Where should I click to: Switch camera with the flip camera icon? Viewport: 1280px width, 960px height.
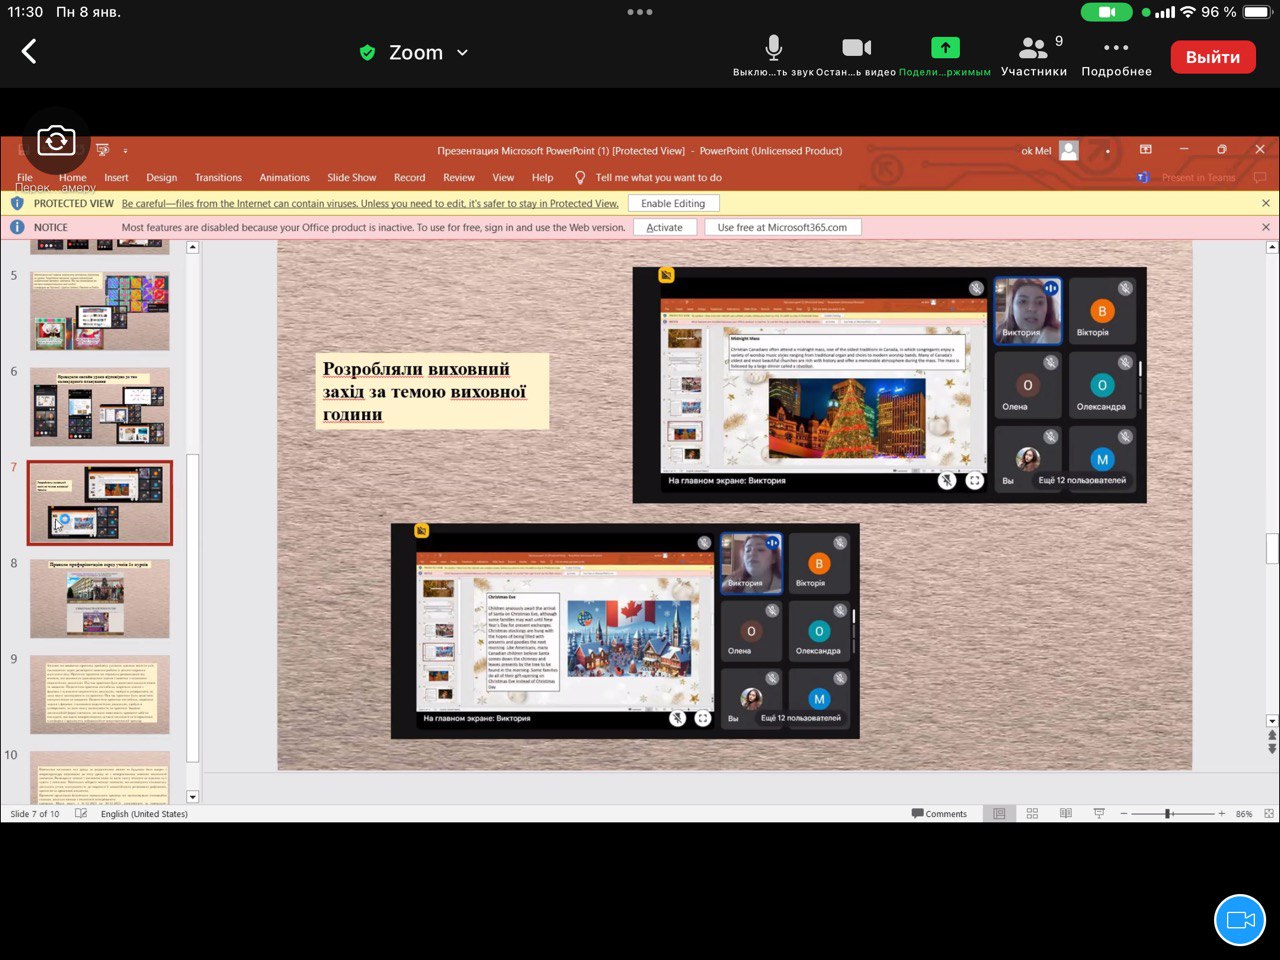[x=56, y=141]
